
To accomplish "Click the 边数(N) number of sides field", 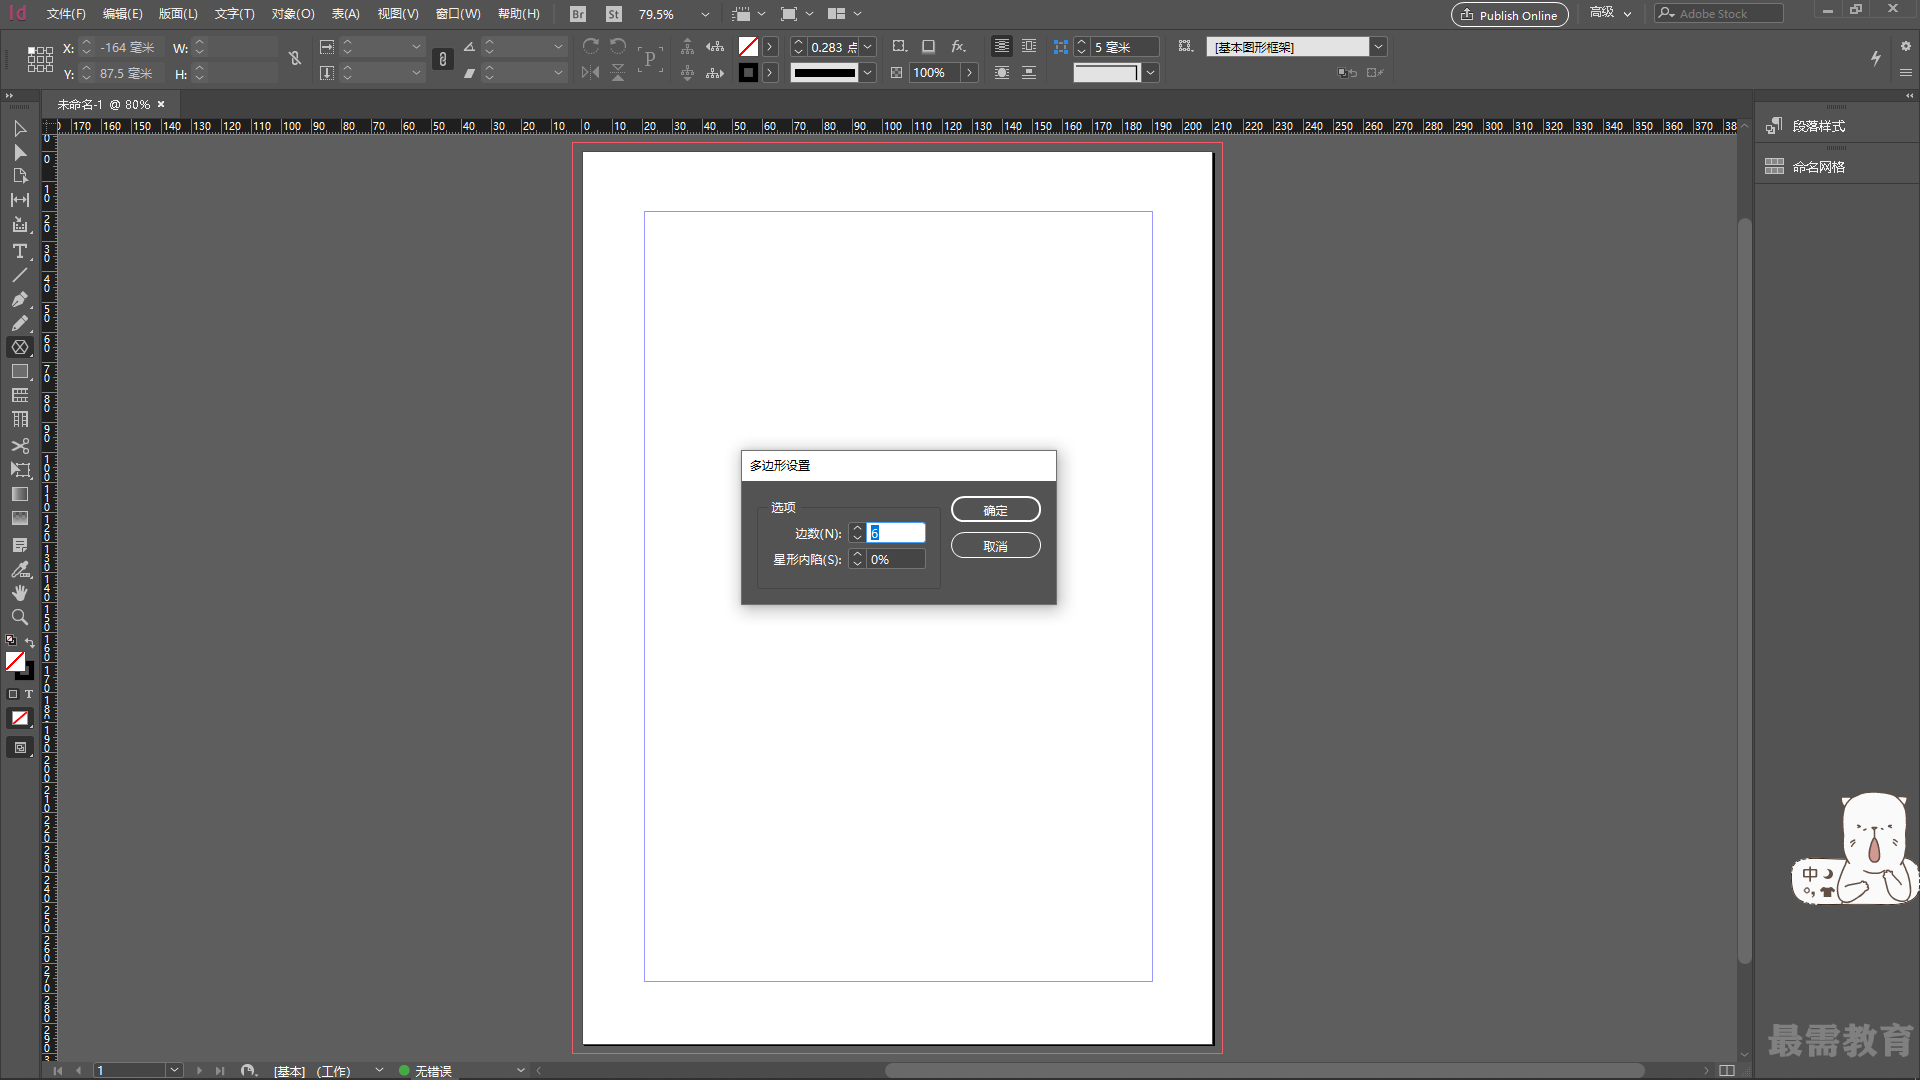I will (895, 533).
